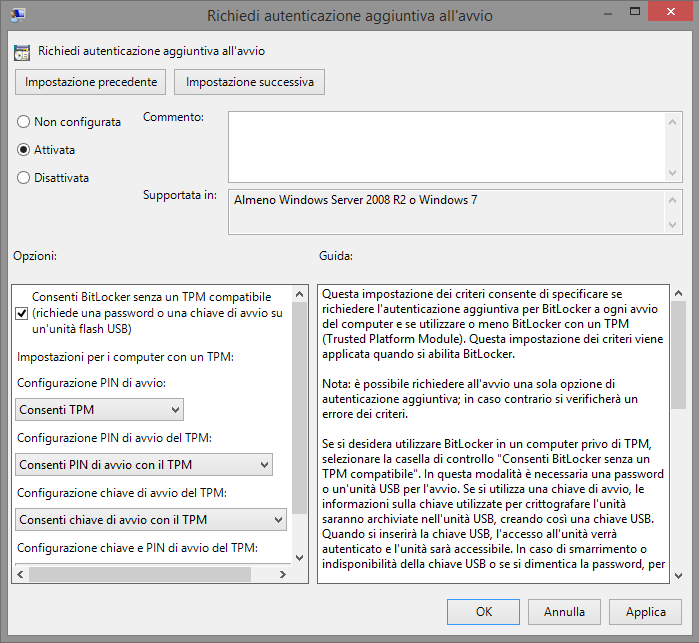The width and height of the screenshot is (699, 643).
Task: Apply changes with the Applica button
Action: click(x=646, y=612)
